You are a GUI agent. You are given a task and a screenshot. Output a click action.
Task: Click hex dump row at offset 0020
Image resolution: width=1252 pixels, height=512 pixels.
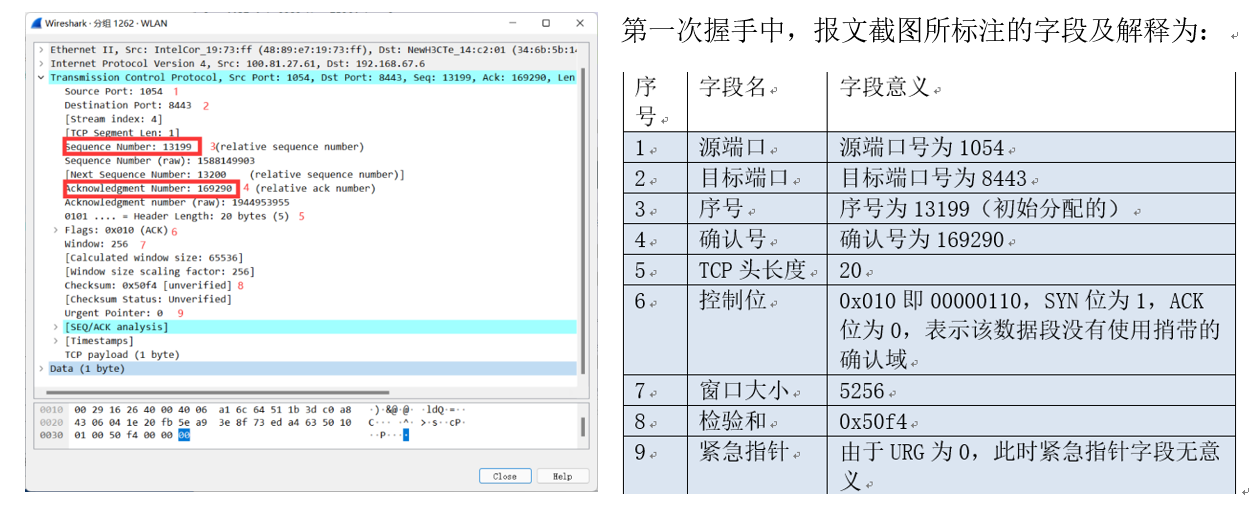pyautogui.click(x=251, y=422)
